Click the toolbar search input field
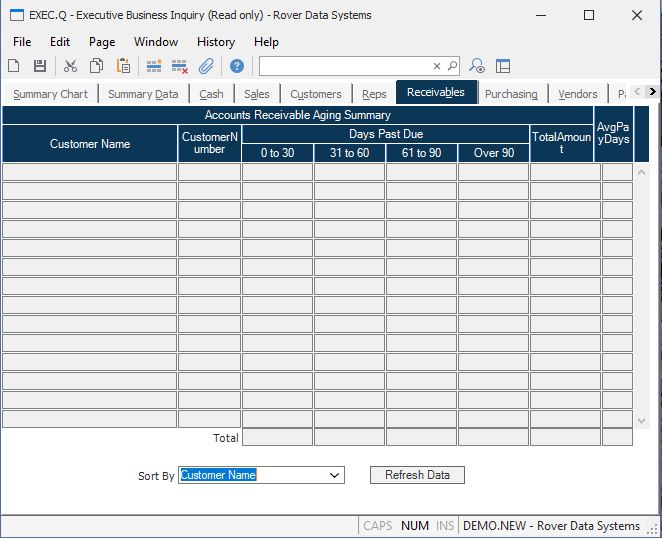Screen dimensions: 662x538 point(345,66)
